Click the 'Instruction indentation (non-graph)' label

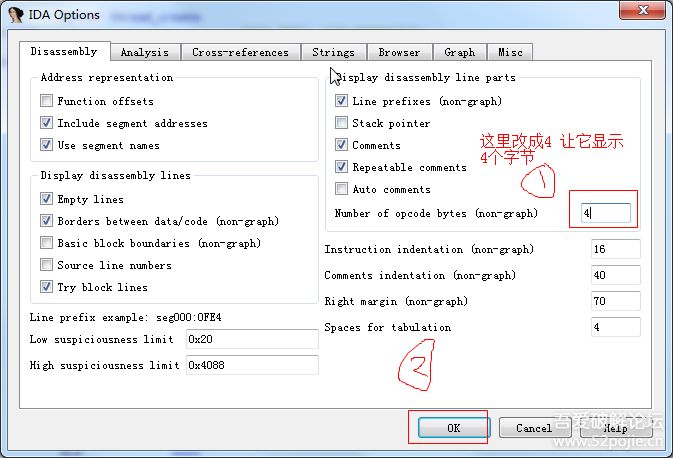429,249
